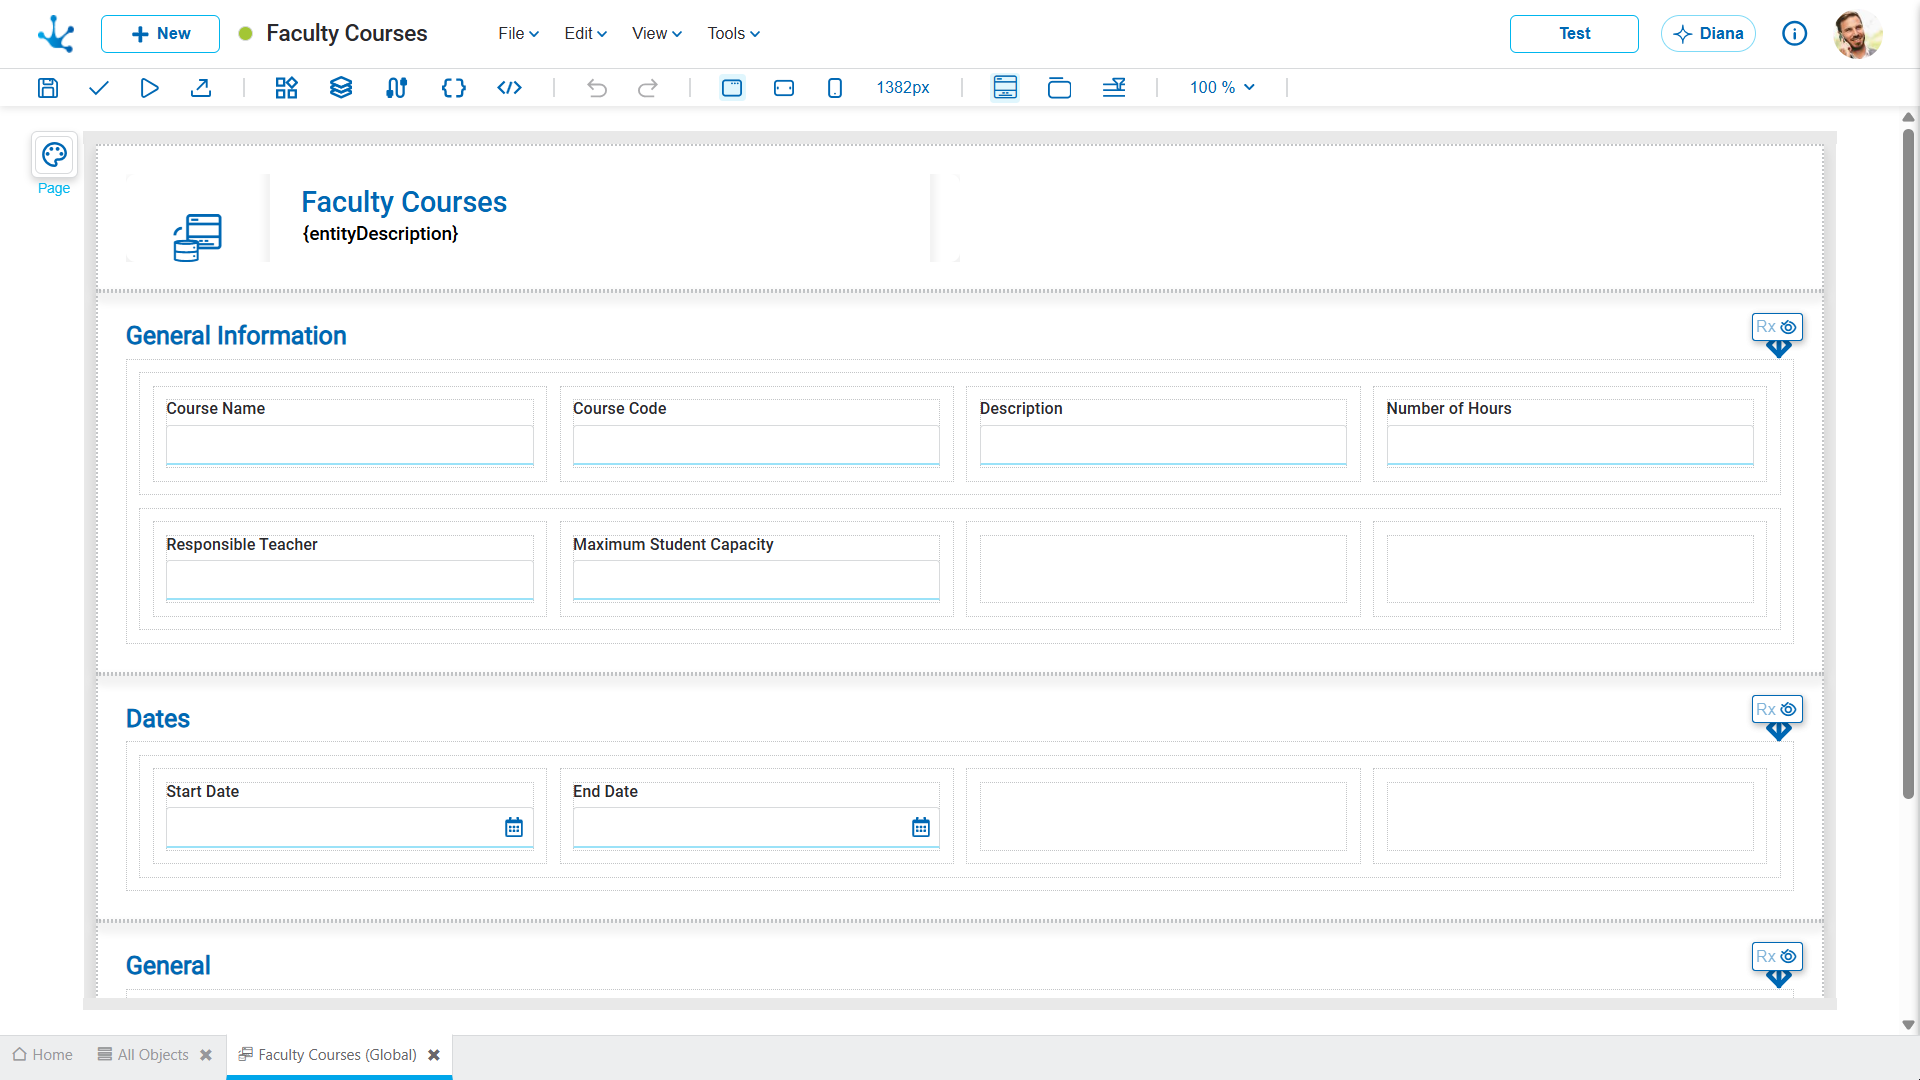The width and height of the screenshot is (1920, 1080).
Task: Click the Save icon in toolbar
Action: pyautogui.click(x=47, y=88)
